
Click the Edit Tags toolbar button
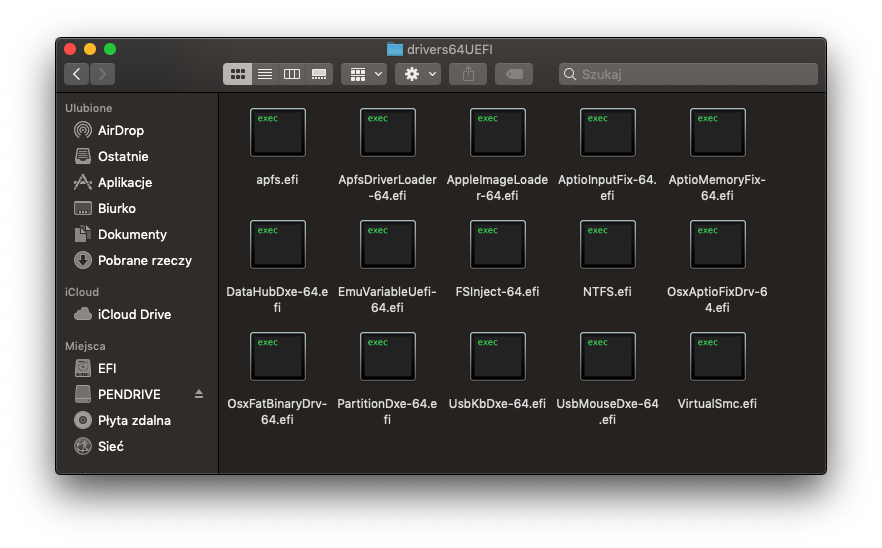coord(514,74)
